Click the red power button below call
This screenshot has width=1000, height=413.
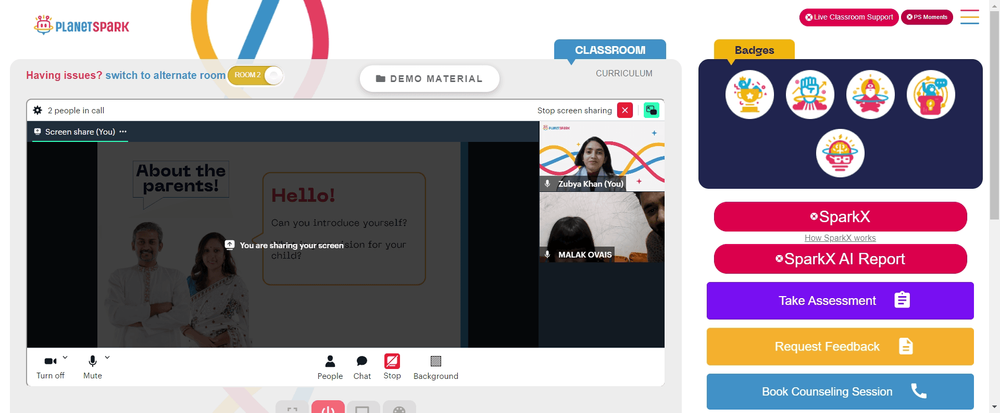[x=328, y=407]
